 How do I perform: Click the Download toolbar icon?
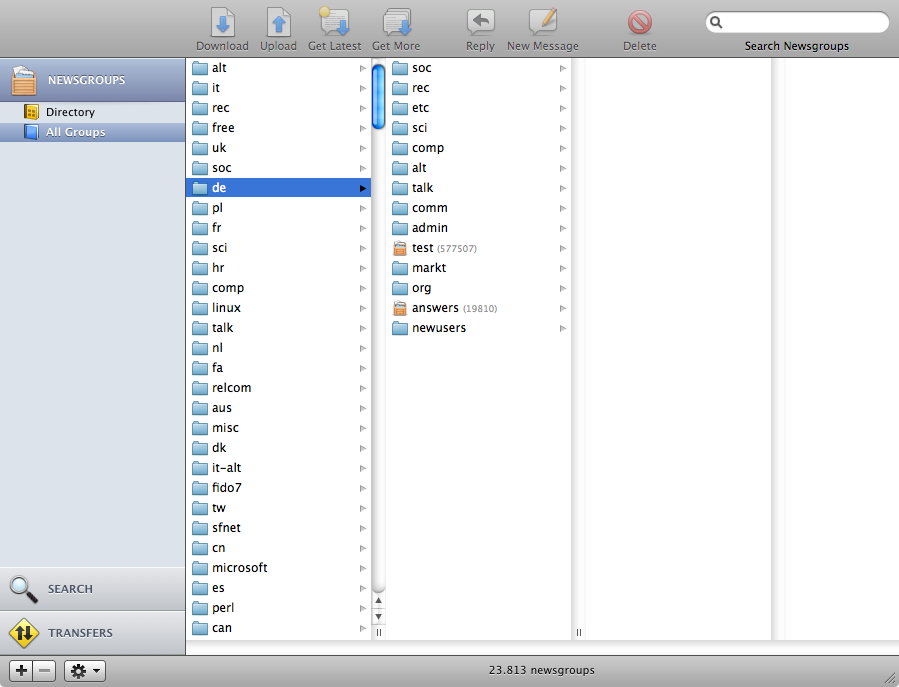[222, 23]
